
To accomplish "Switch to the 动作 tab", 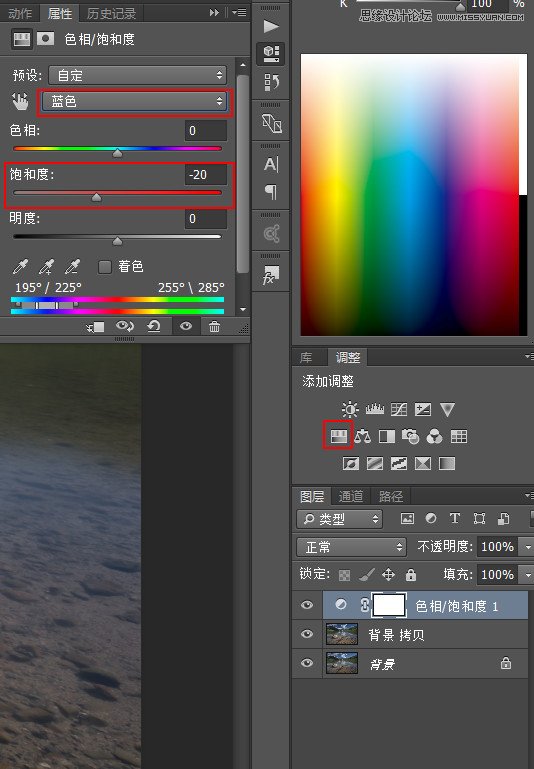I will [x=20, y=13].
